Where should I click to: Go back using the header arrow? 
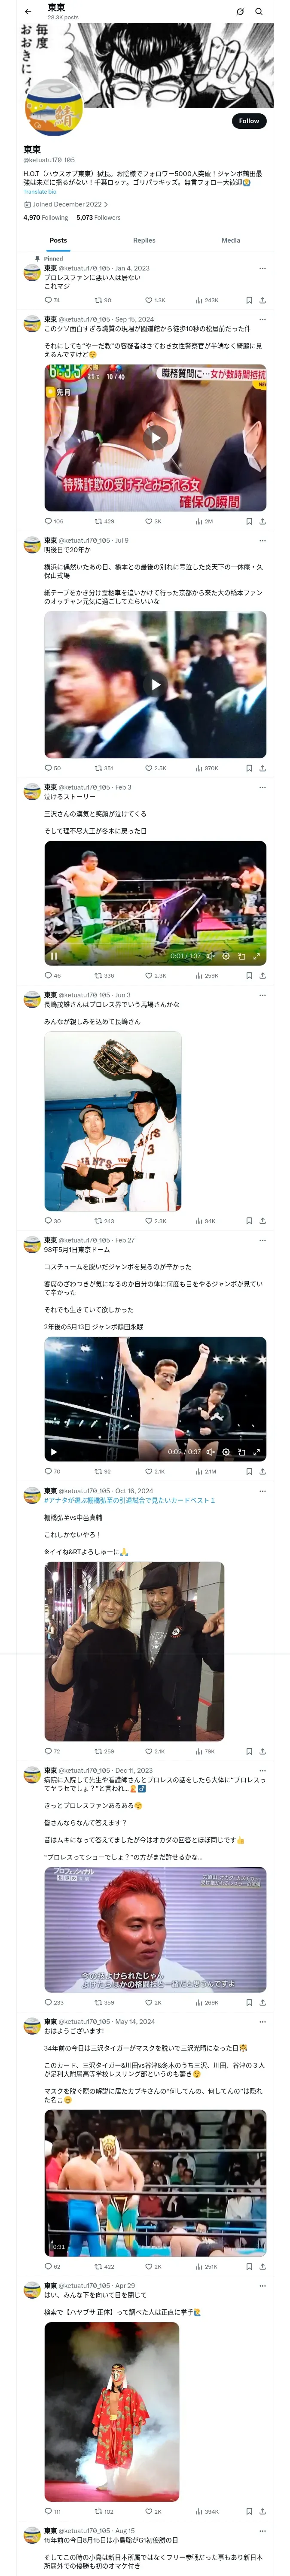28,12
